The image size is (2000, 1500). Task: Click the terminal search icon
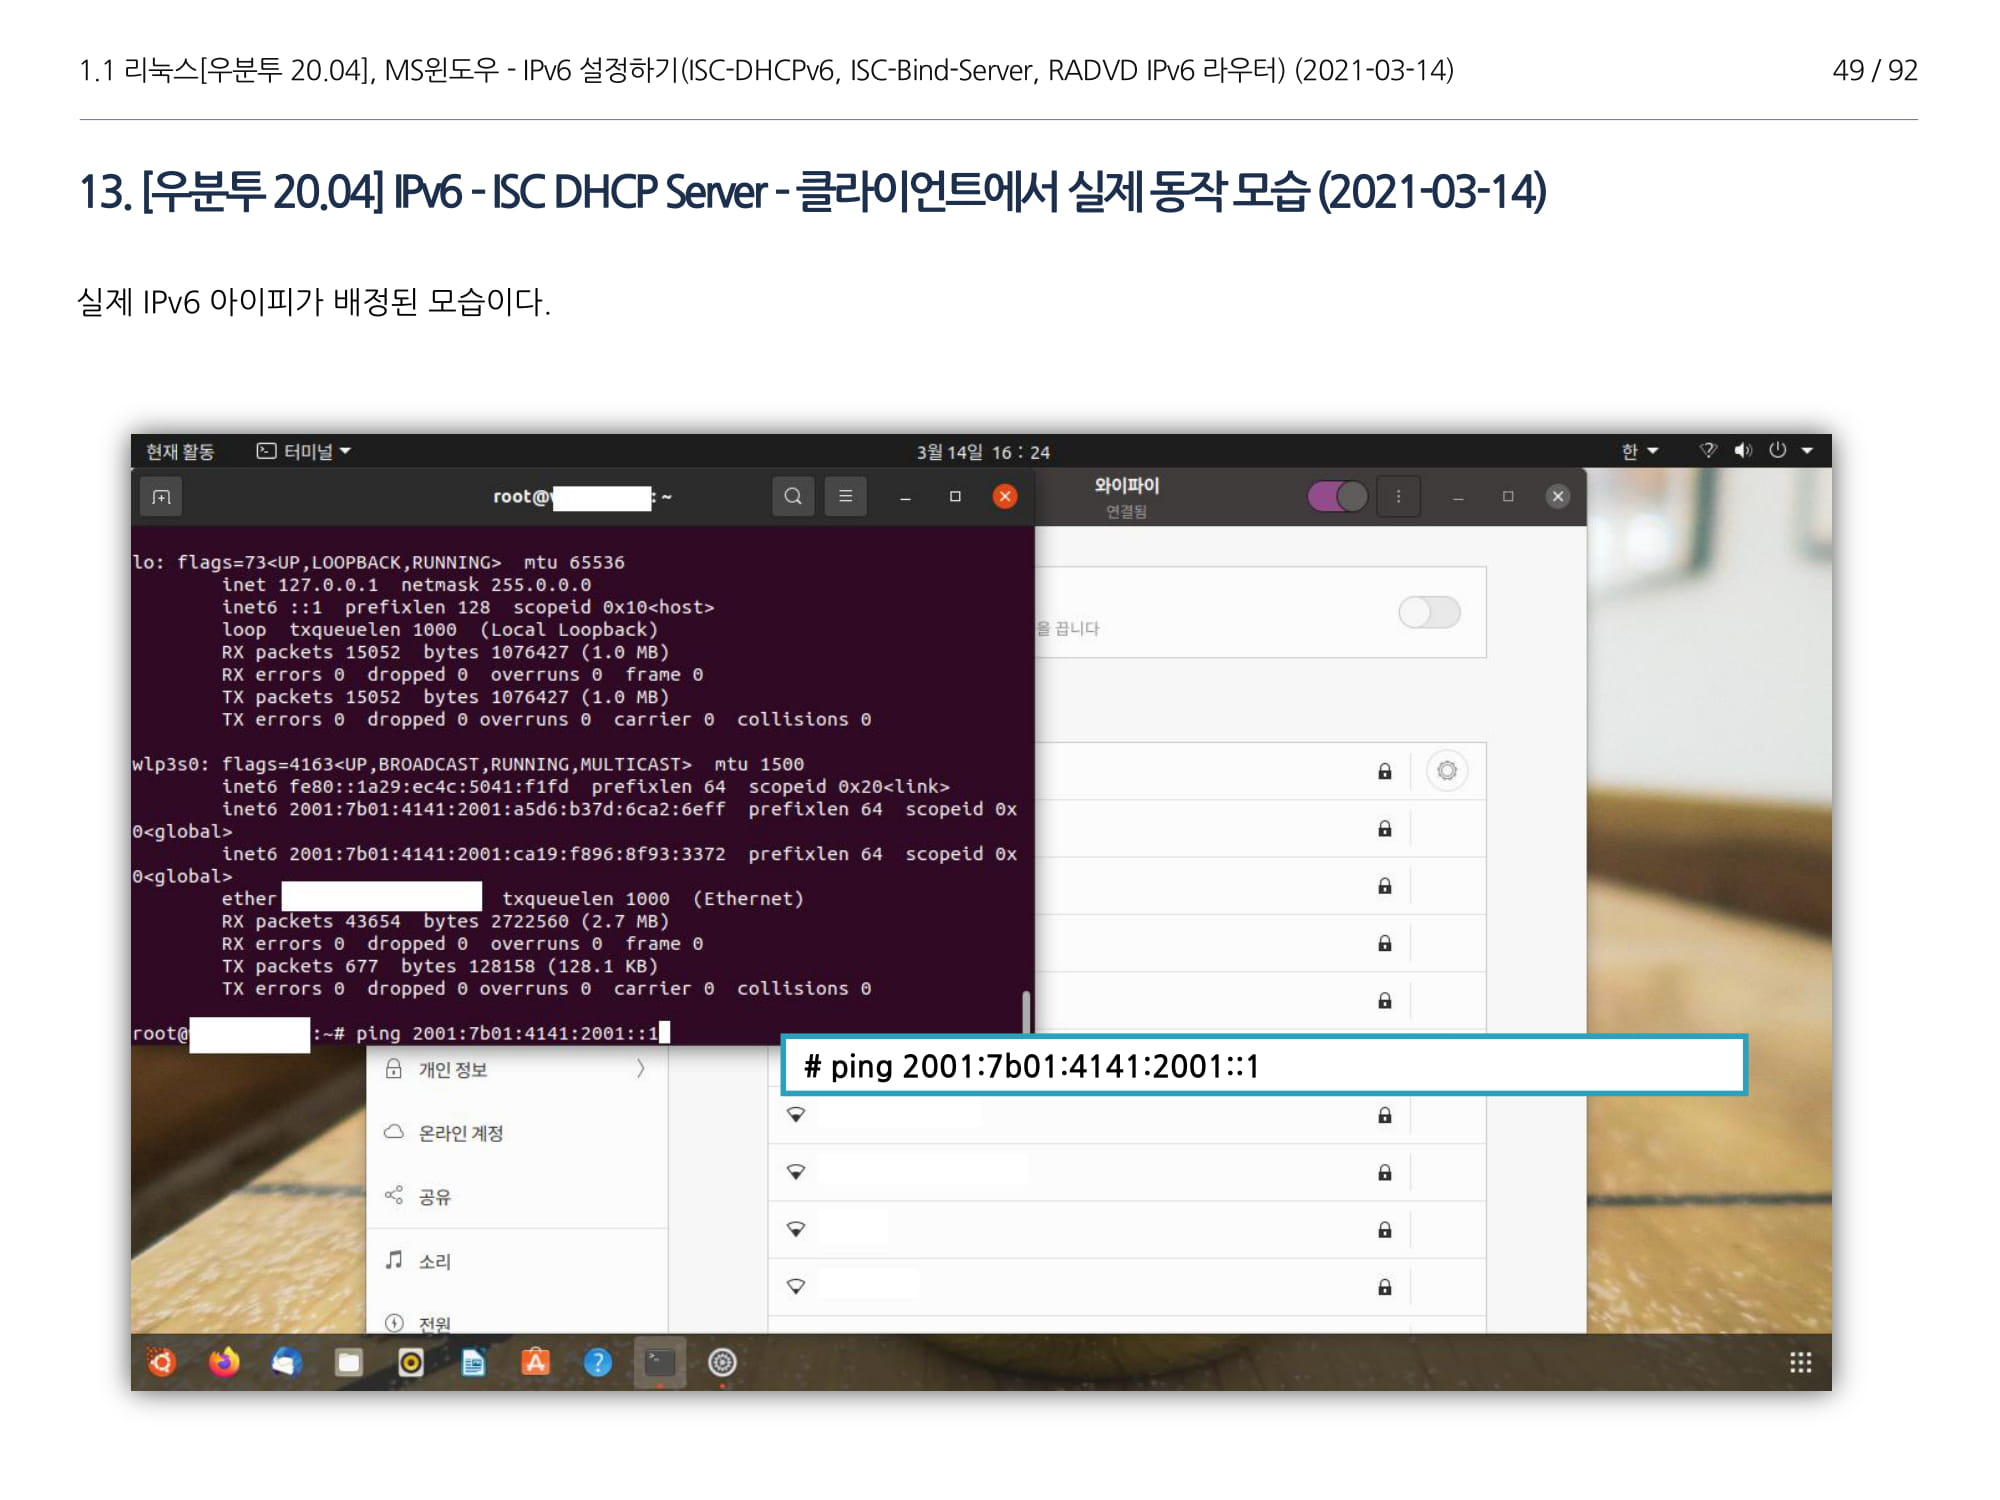[793, 496]
